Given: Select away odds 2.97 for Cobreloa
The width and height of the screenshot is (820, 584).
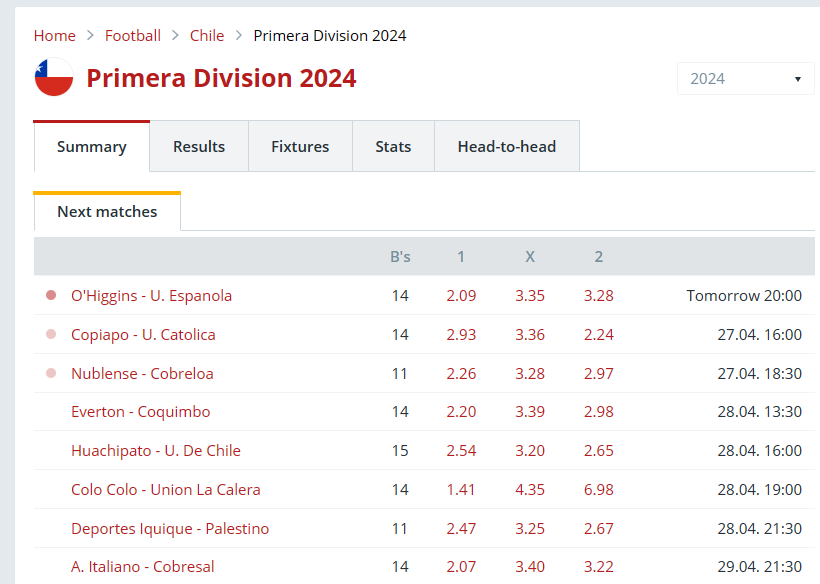Looking at the screenshot, I should (599, 373).
